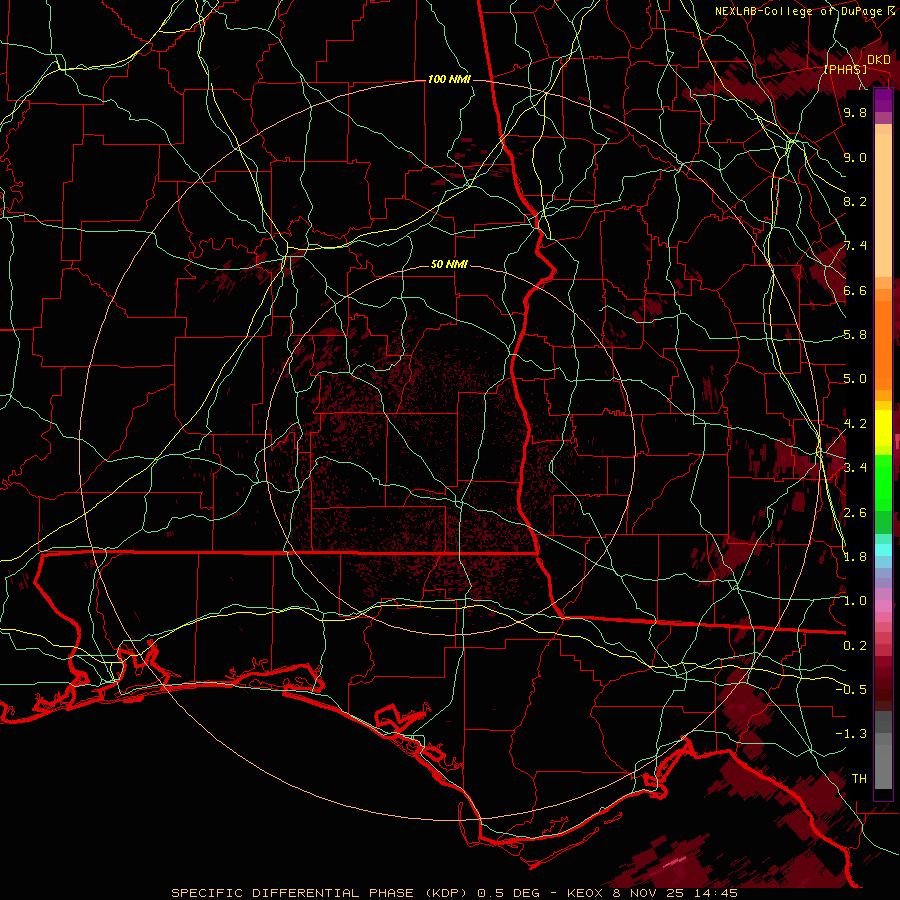Click the 6.6 value on the color scale
The image size is (900, 900).
(x=855, y=290)
